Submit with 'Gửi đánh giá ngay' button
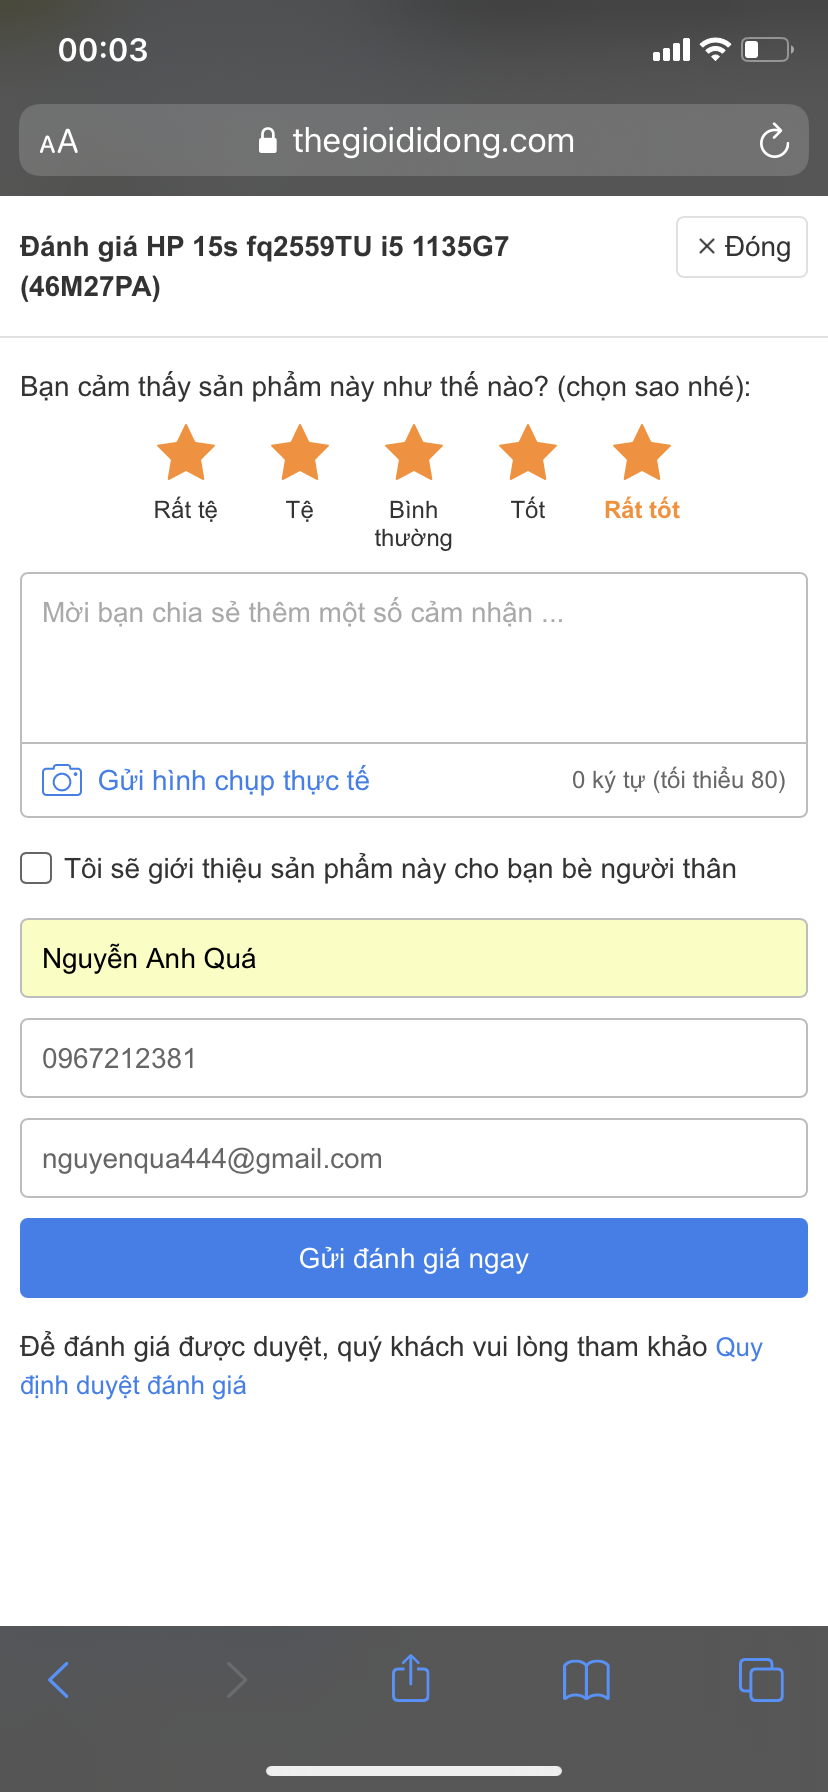The width and height of the screenshot is (828, 1792). pos(414,1258)
